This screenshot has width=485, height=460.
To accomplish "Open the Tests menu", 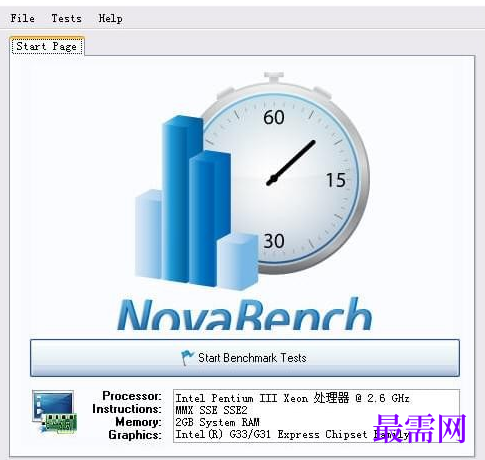I will click(x=66, y=18).
